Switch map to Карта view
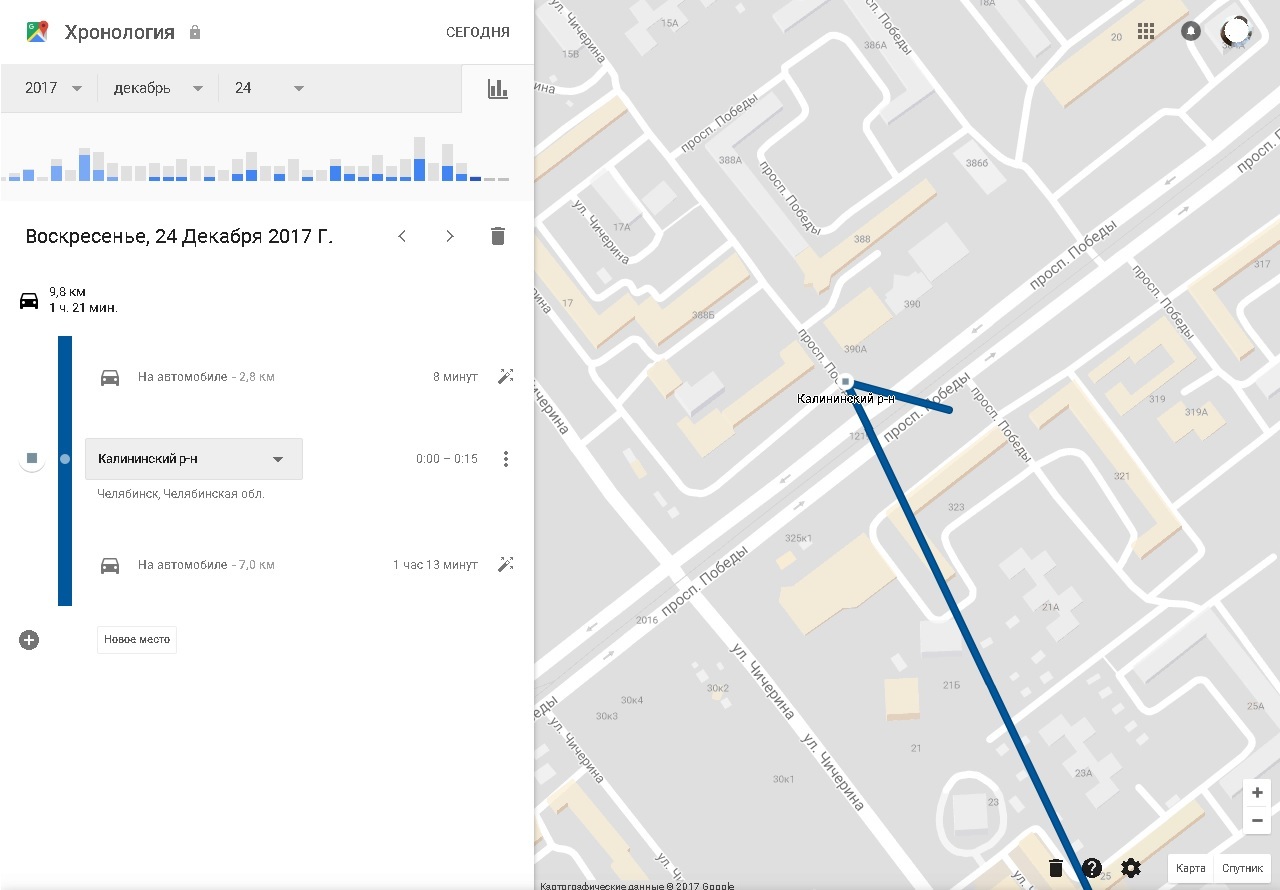This screenshot has height=890, width=1280. pos(1190,868)
